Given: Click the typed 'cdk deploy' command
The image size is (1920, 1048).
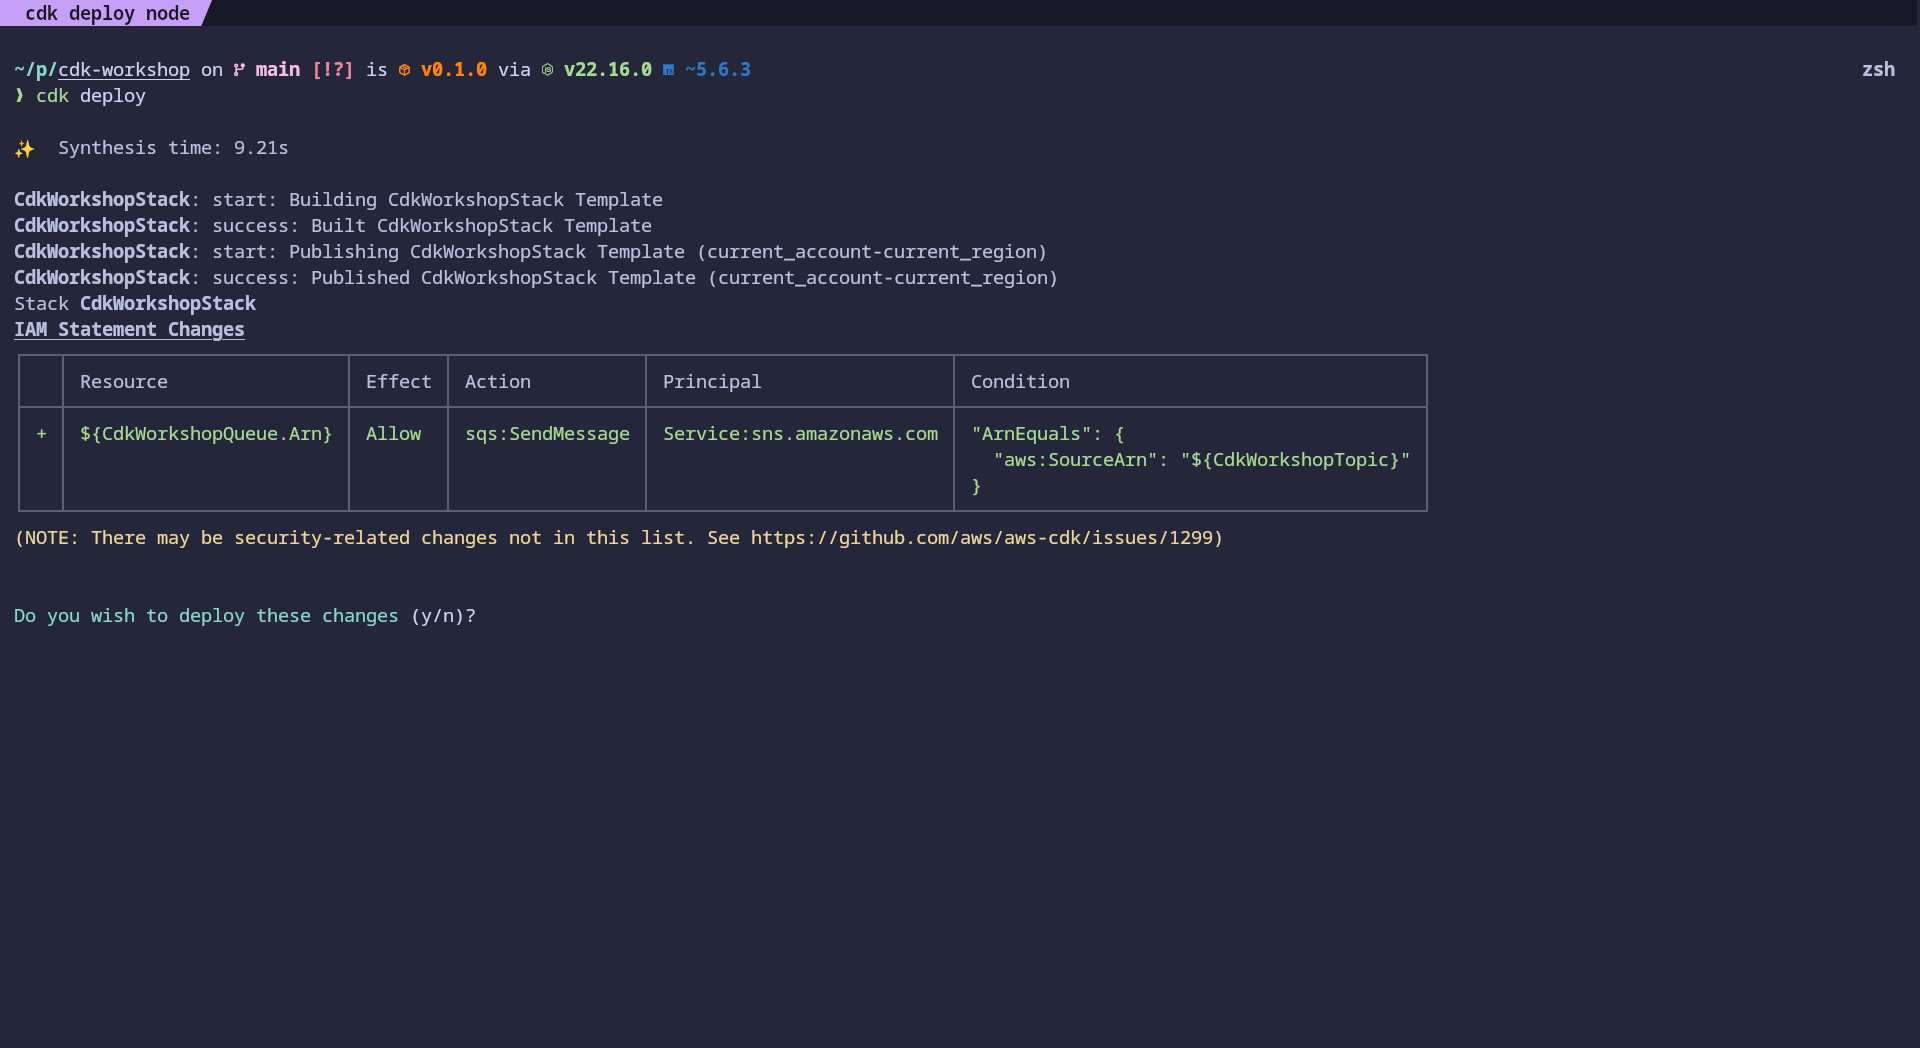Looking at the screenshot, I should point(91,96).
